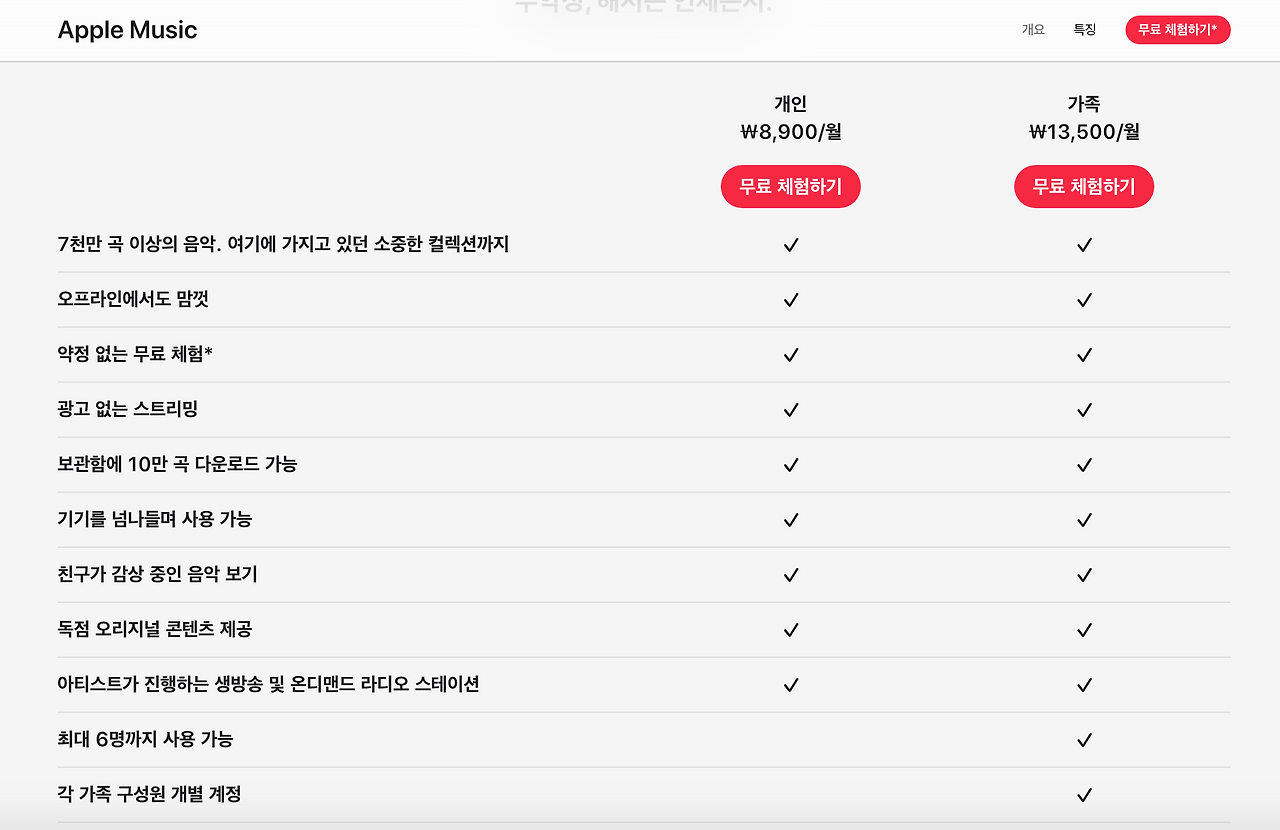1280x830 pixels.
Task: Click 가족 checkmark for 오프라인에서도 맘껏 row
Action: tap(1084, 300)
